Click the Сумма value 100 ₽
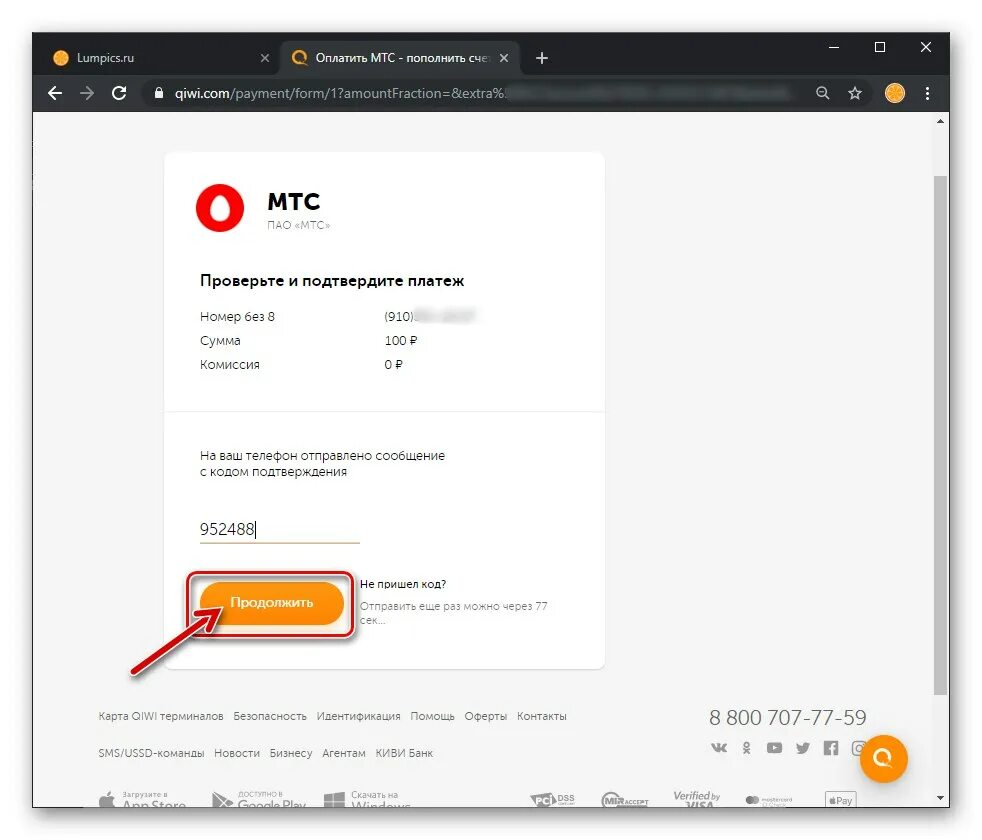The height and width of the screenshot is (840, 982). pos(401,341)
